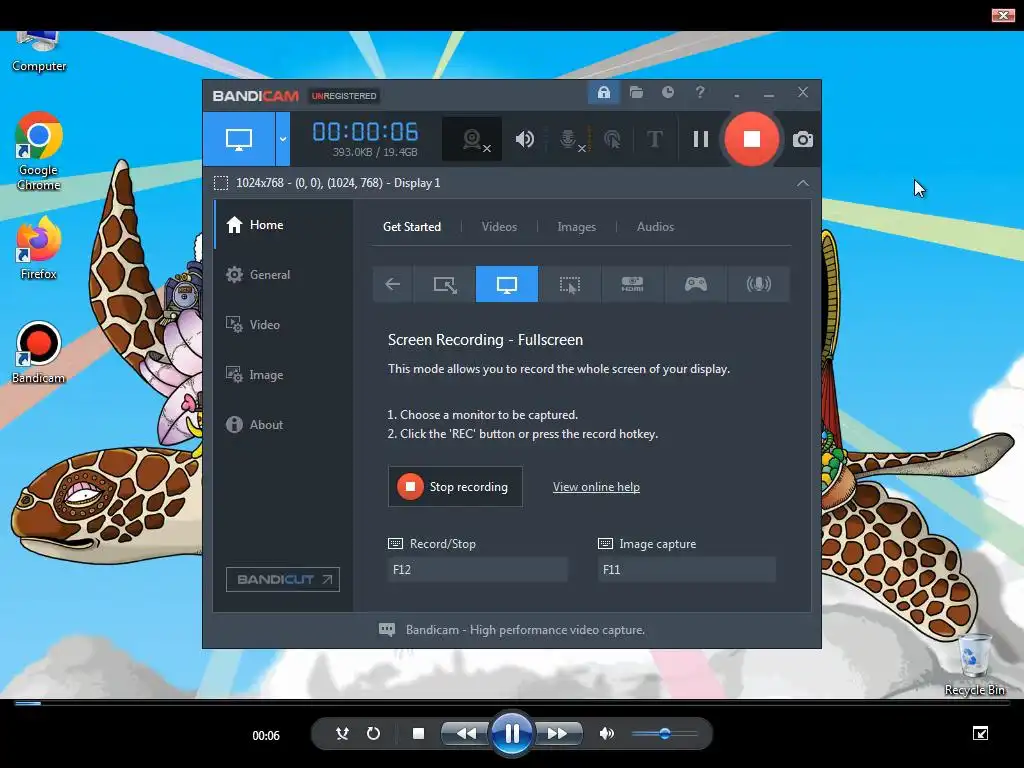This screenshot has height=768, width=1024.
Task: Open the View online help link
Action: (596, 487)
